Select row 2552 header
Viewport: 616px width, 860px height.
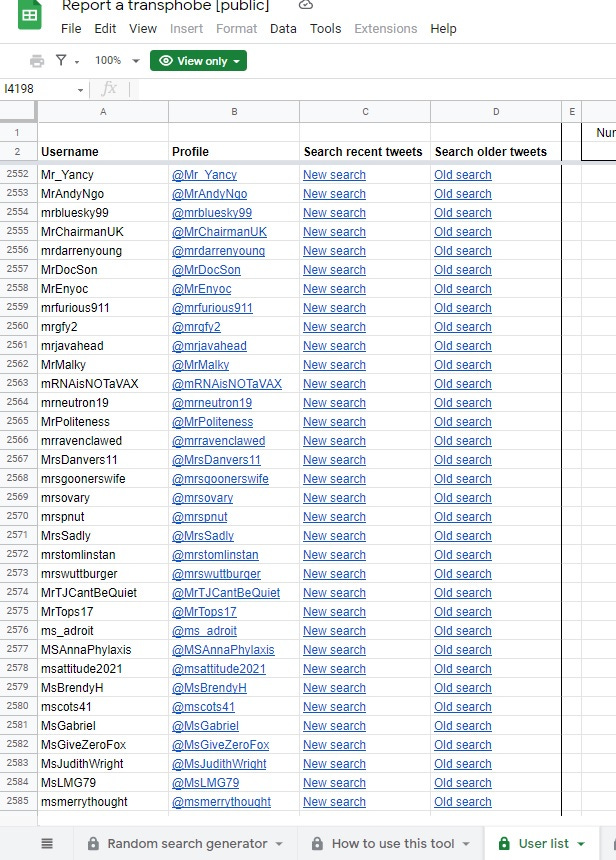click(18, 174)
